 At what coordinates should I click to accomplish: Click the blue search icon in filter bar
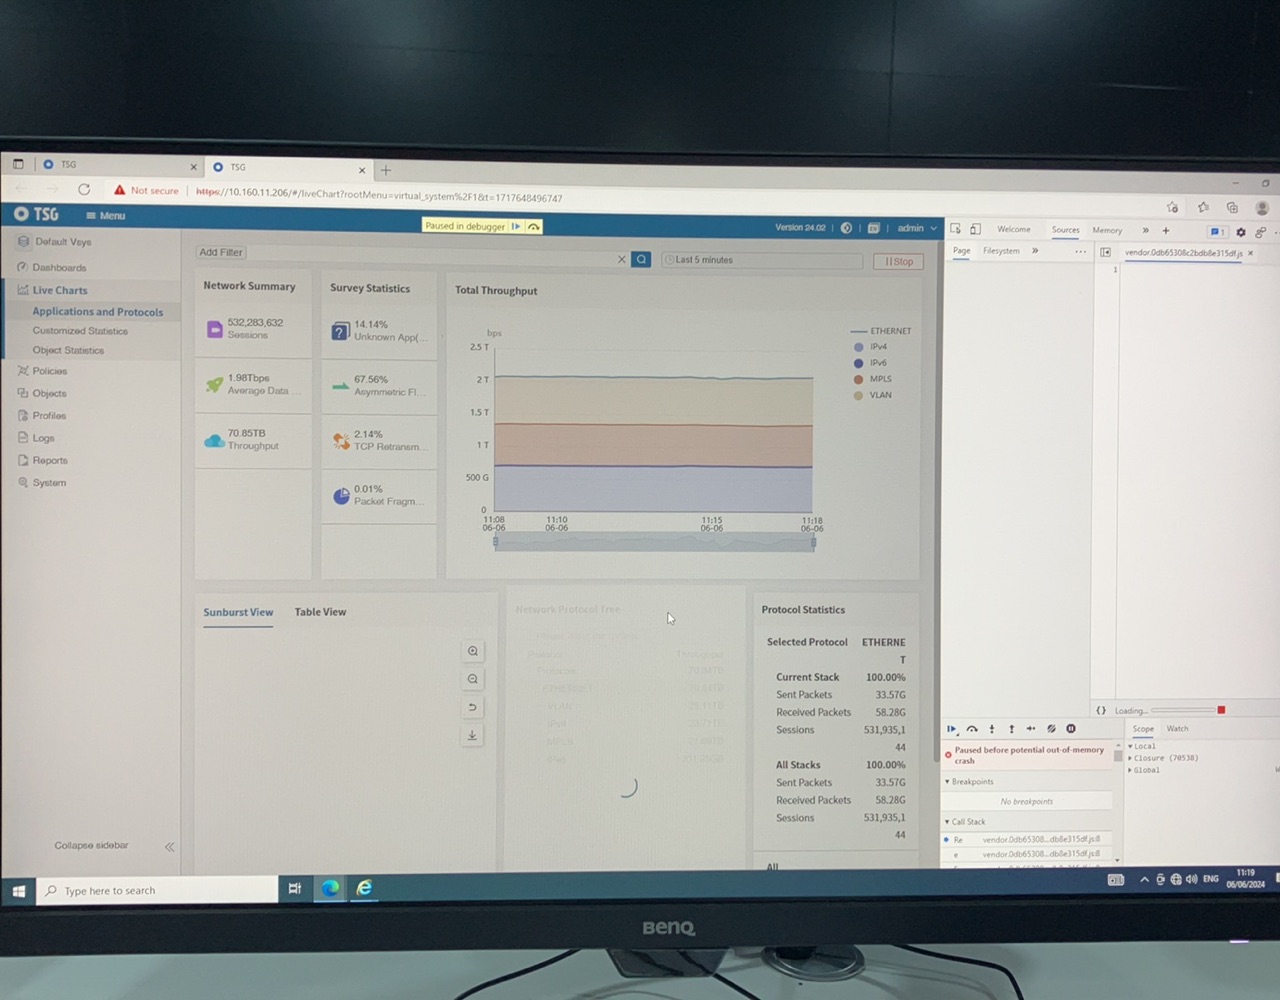click(642, 260)
